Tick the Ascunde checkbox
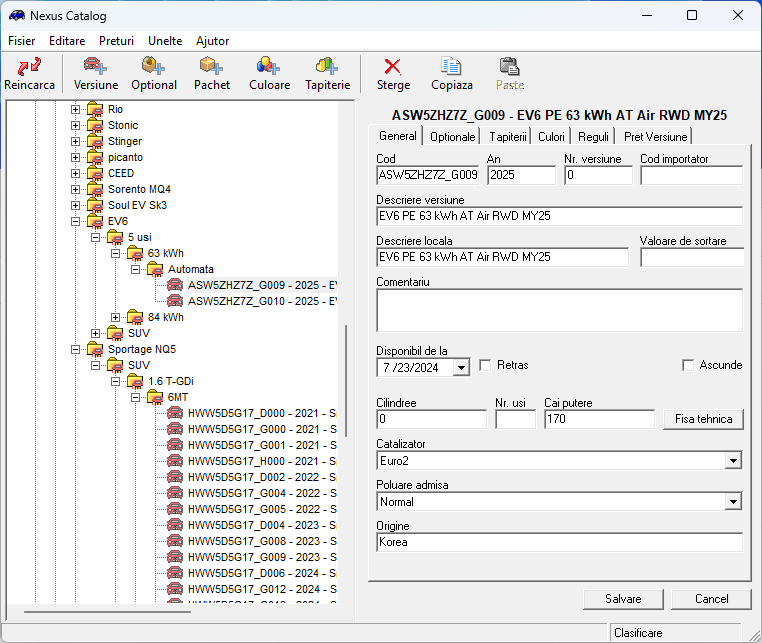 (688, 365)
